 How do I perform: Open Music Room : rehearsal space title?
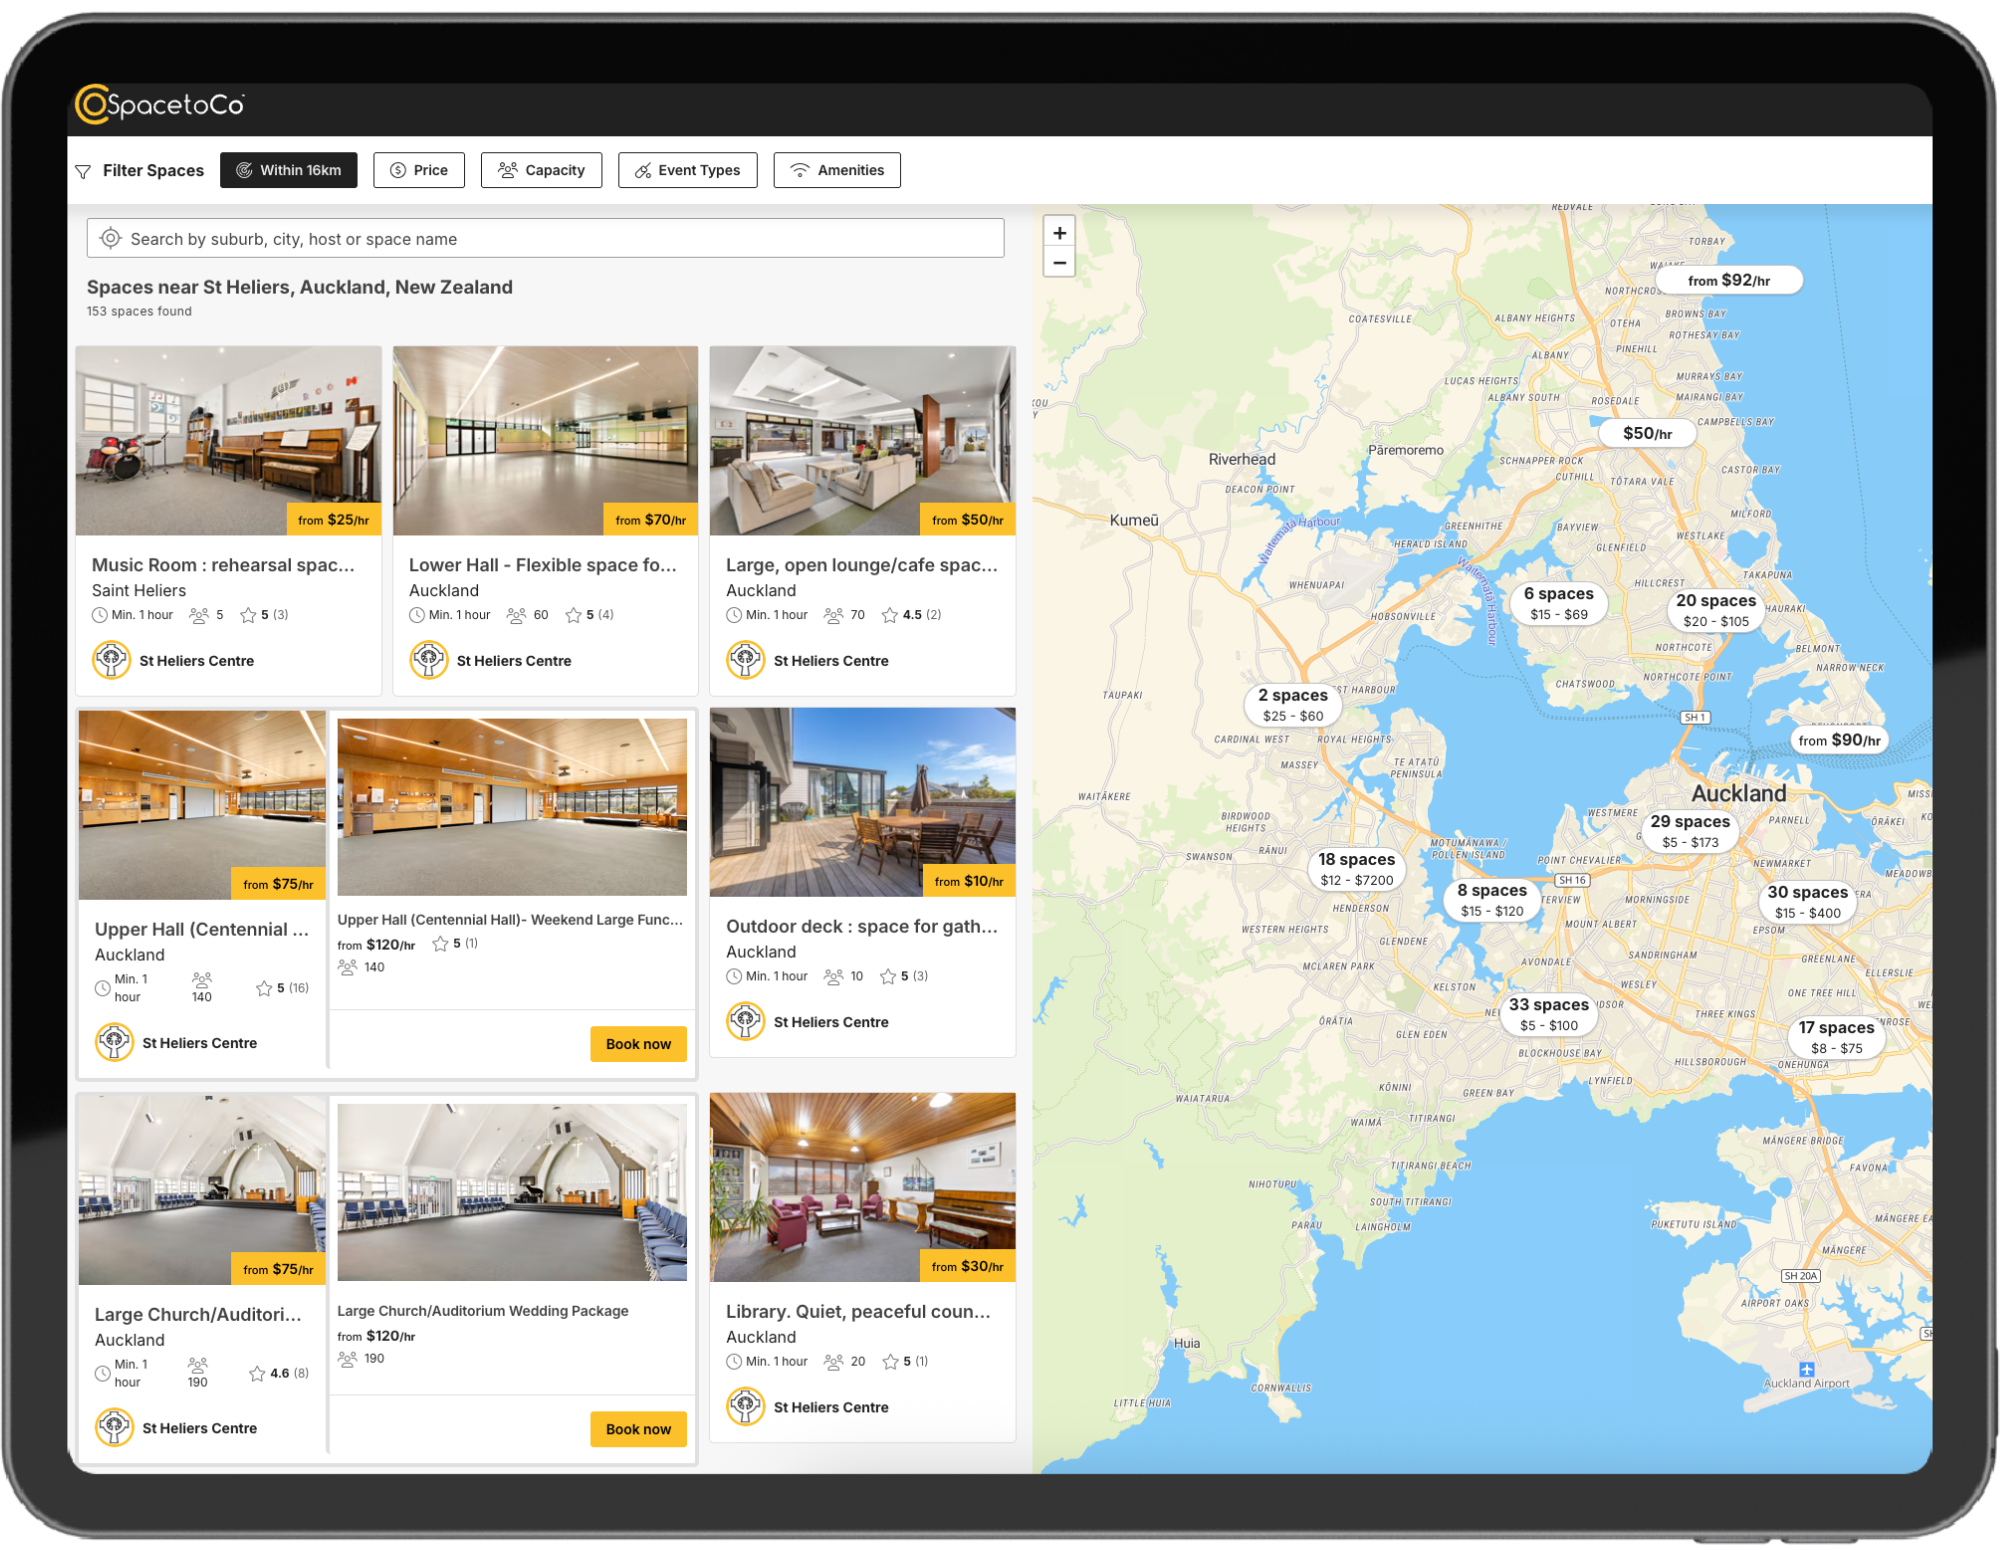[223, 565]
